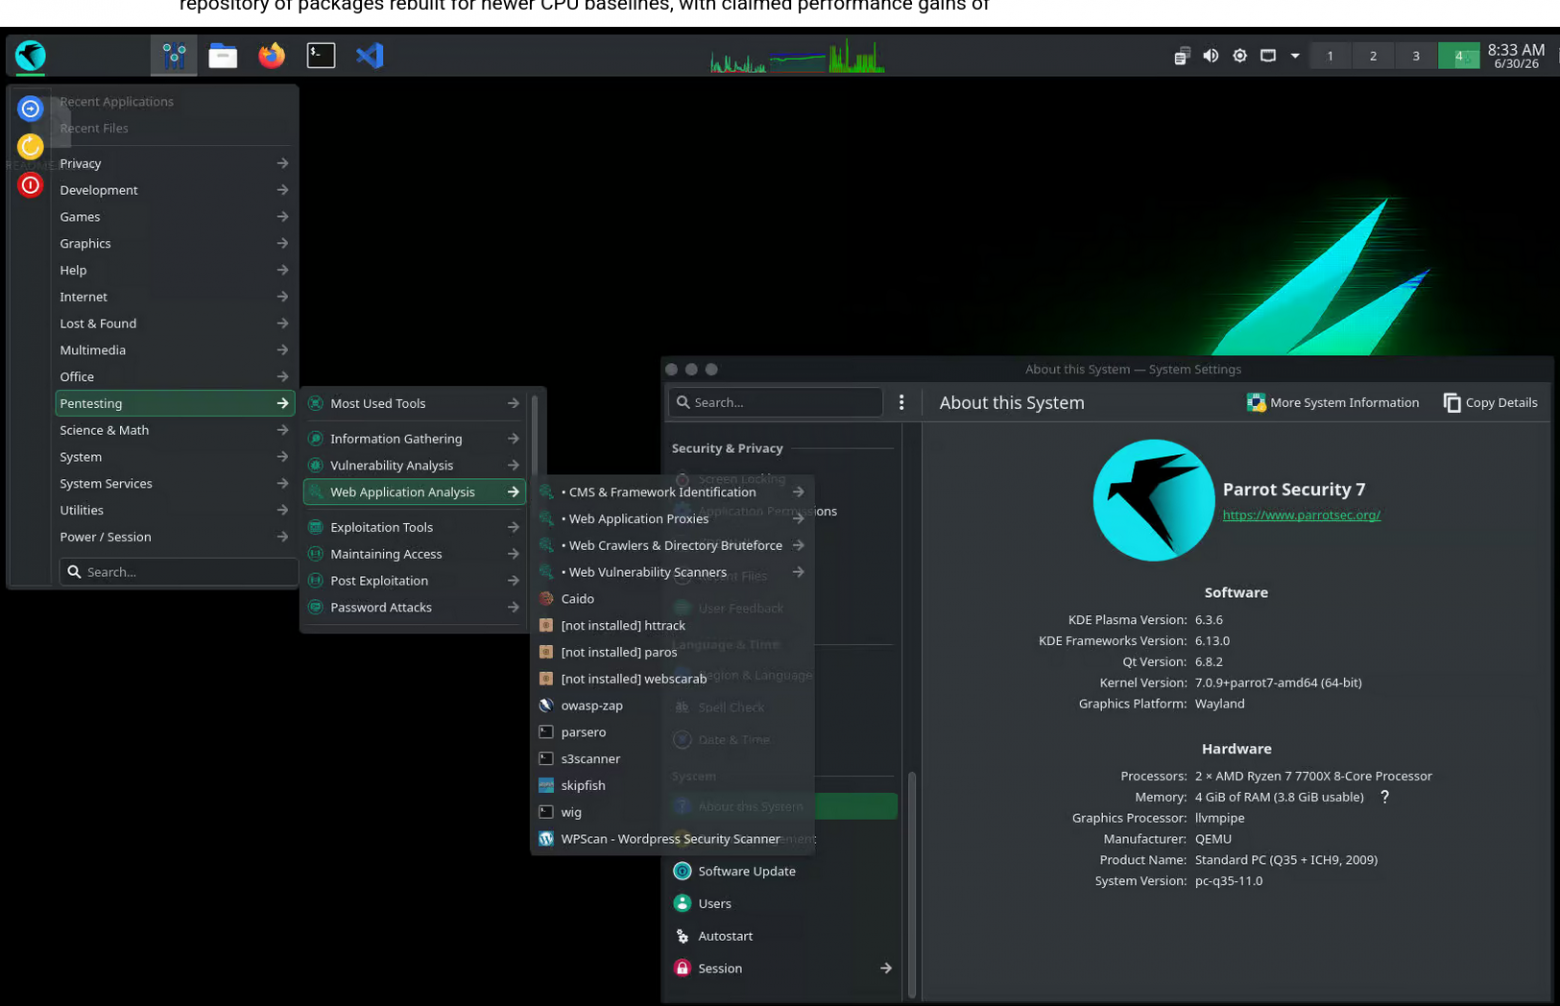The width and height of the screenshot is (1560, 1006).
Task: Click the yellow reboot icon in launcher
Action: click(x=31, y=147)
